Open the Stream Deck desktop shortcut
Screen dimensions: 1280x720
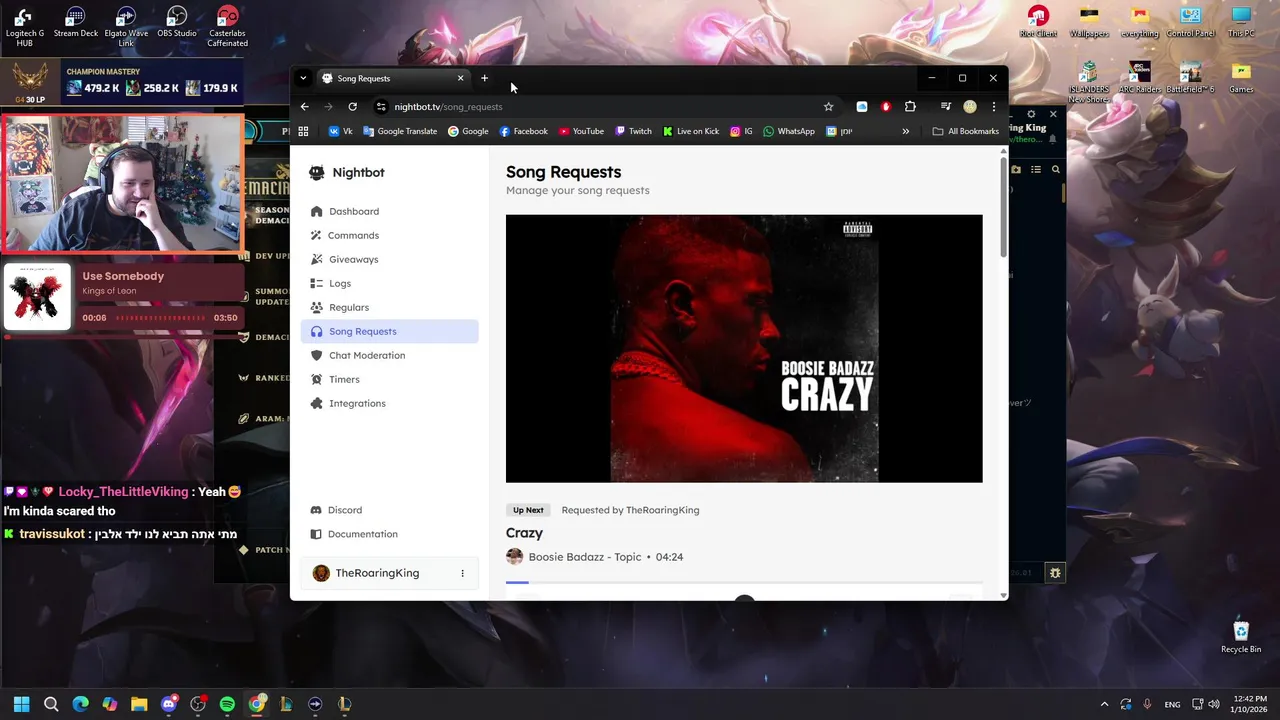(76, 23)
